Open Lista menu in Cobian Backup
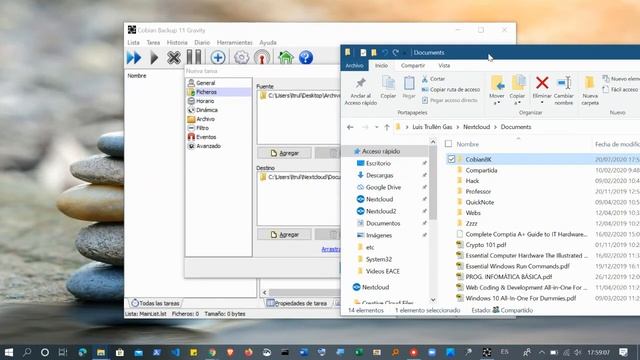 (x=133, y=42)
